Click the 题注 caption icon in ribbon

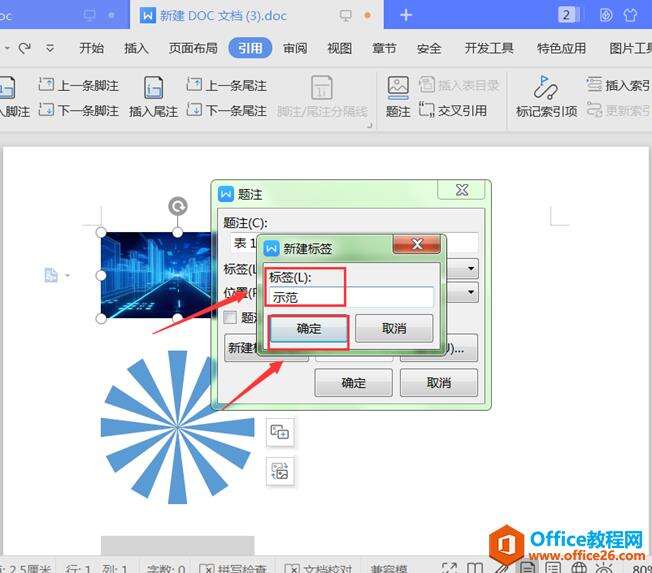pos(398,96)
